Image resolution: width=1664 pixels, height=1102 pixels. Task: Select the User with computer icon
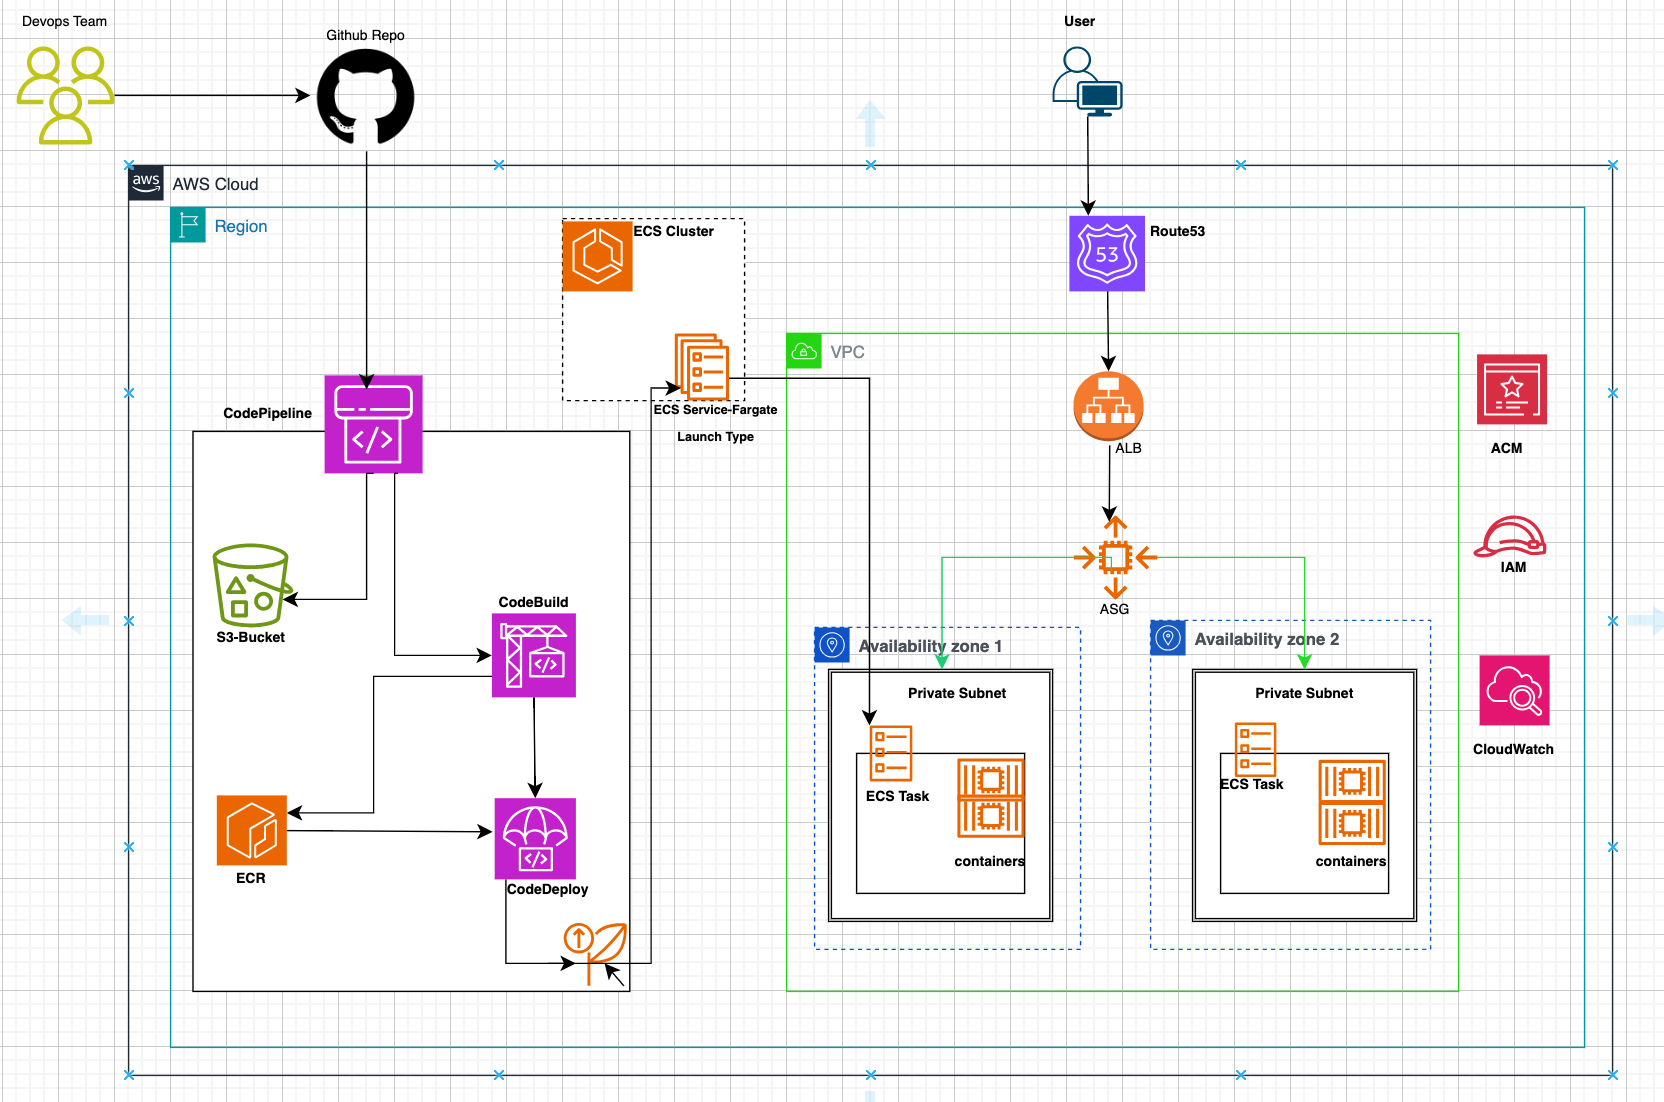[x=1088, y=82]
